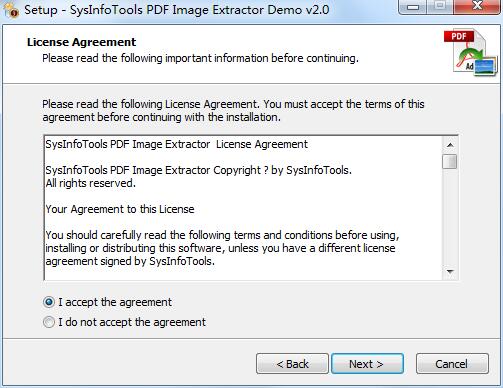Click inside the license agreement text box

pos(243,208)
